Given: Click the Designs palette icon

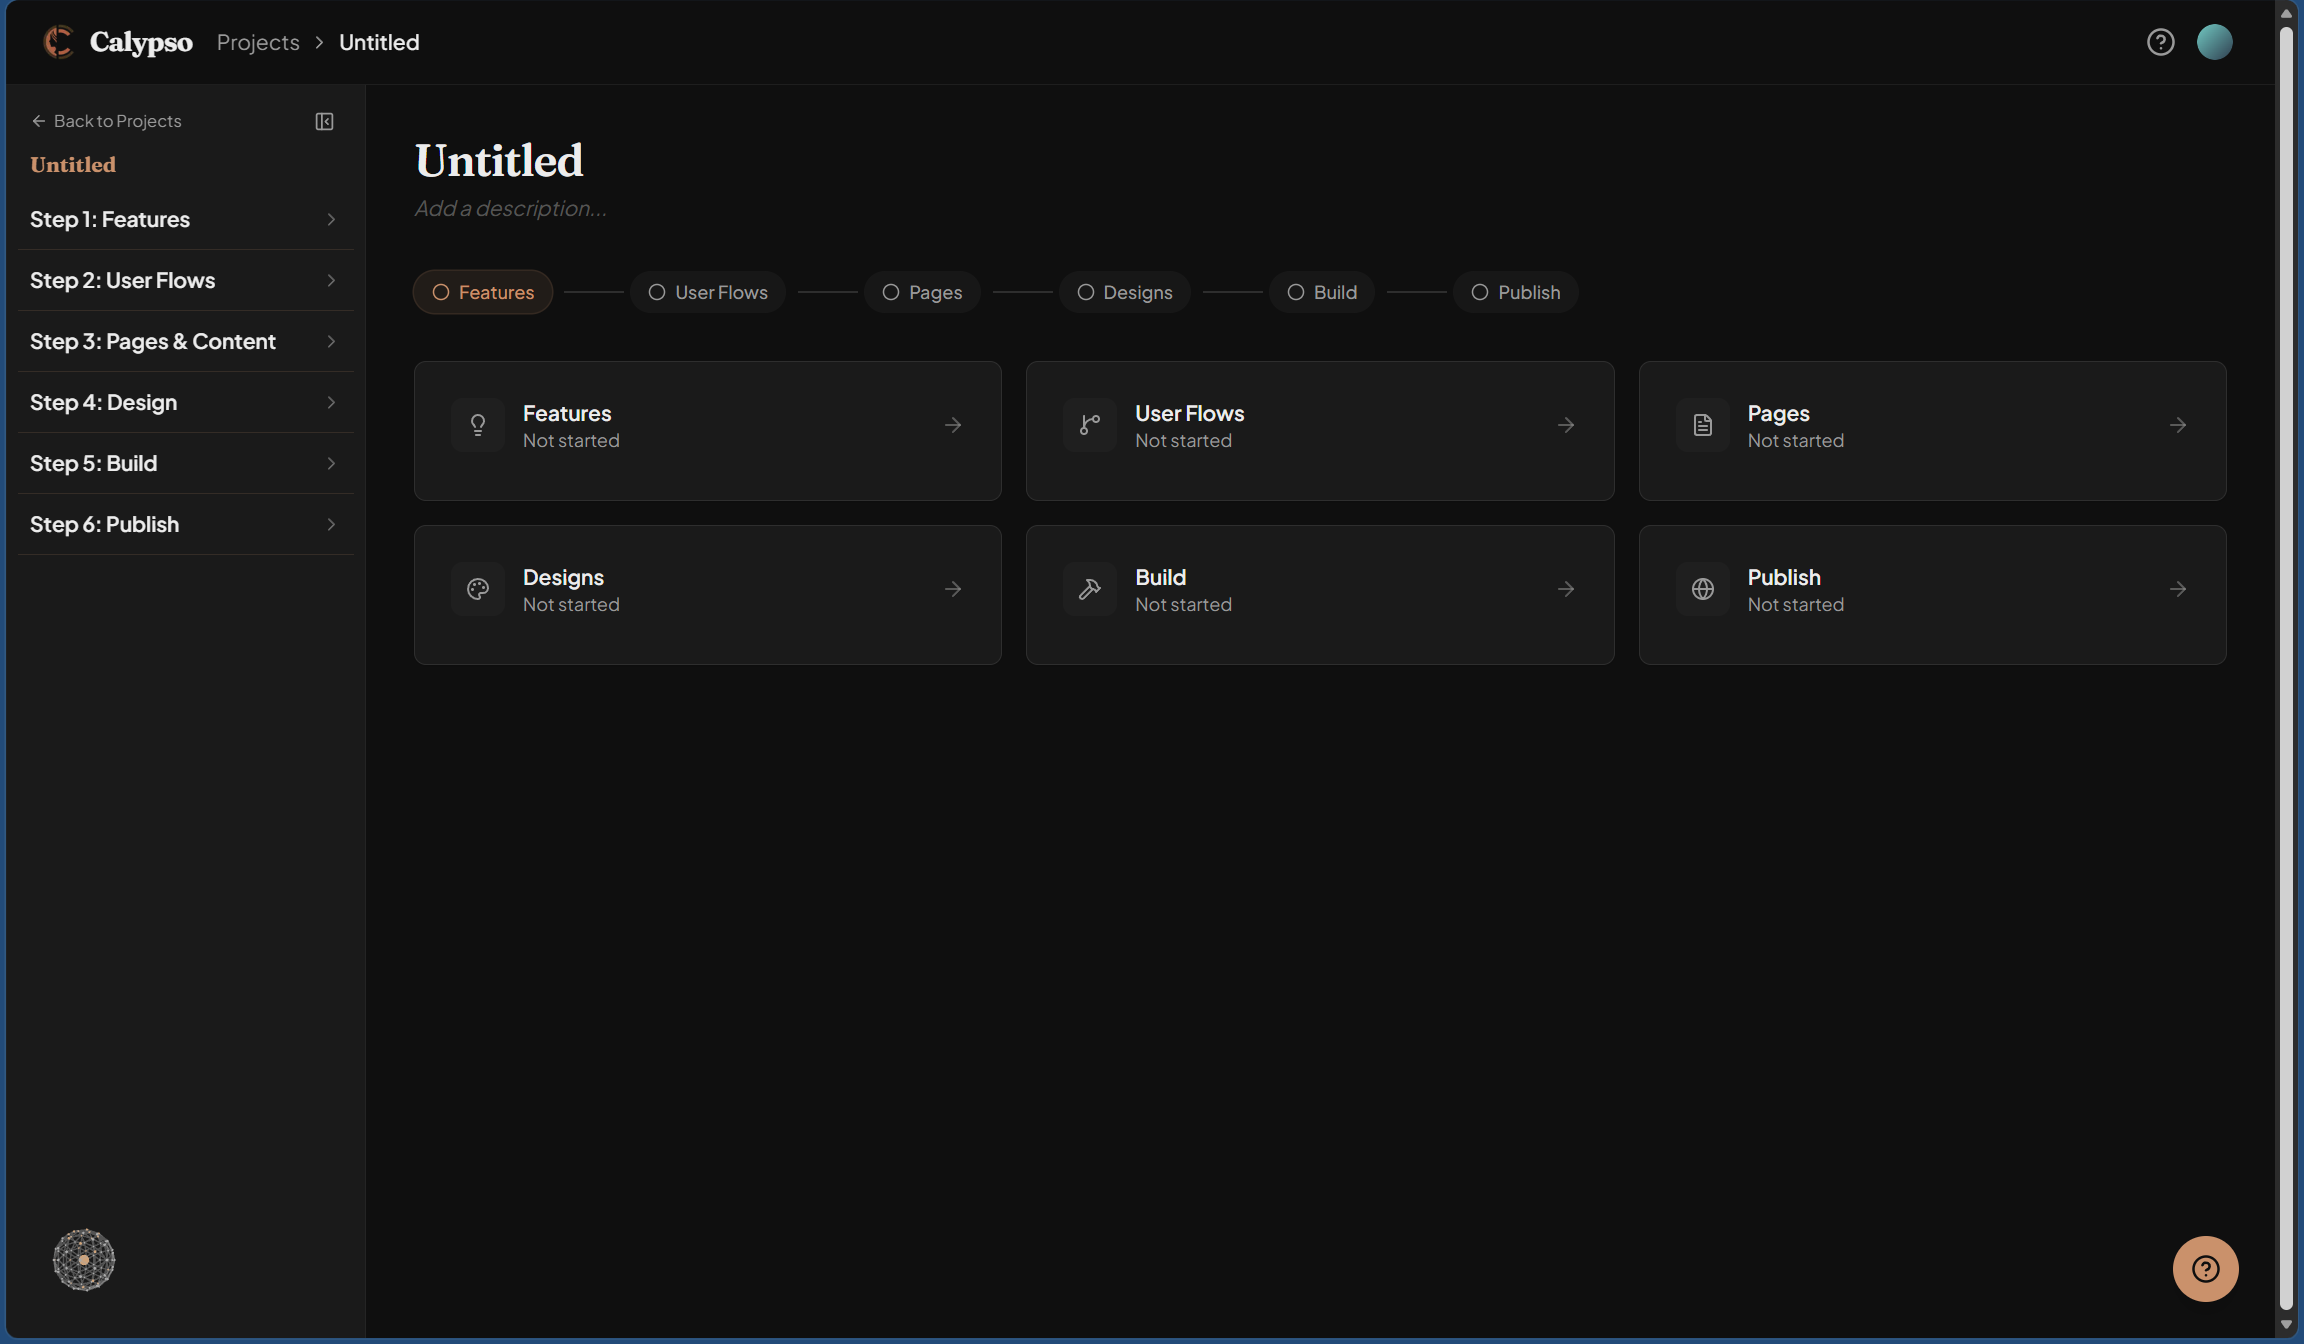Looking at the screenshot, I should pos(478,588).
